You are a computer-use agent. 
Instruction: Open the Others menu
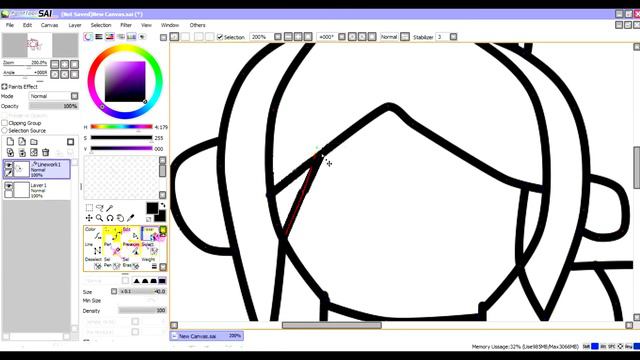click(x=198, y=25)
